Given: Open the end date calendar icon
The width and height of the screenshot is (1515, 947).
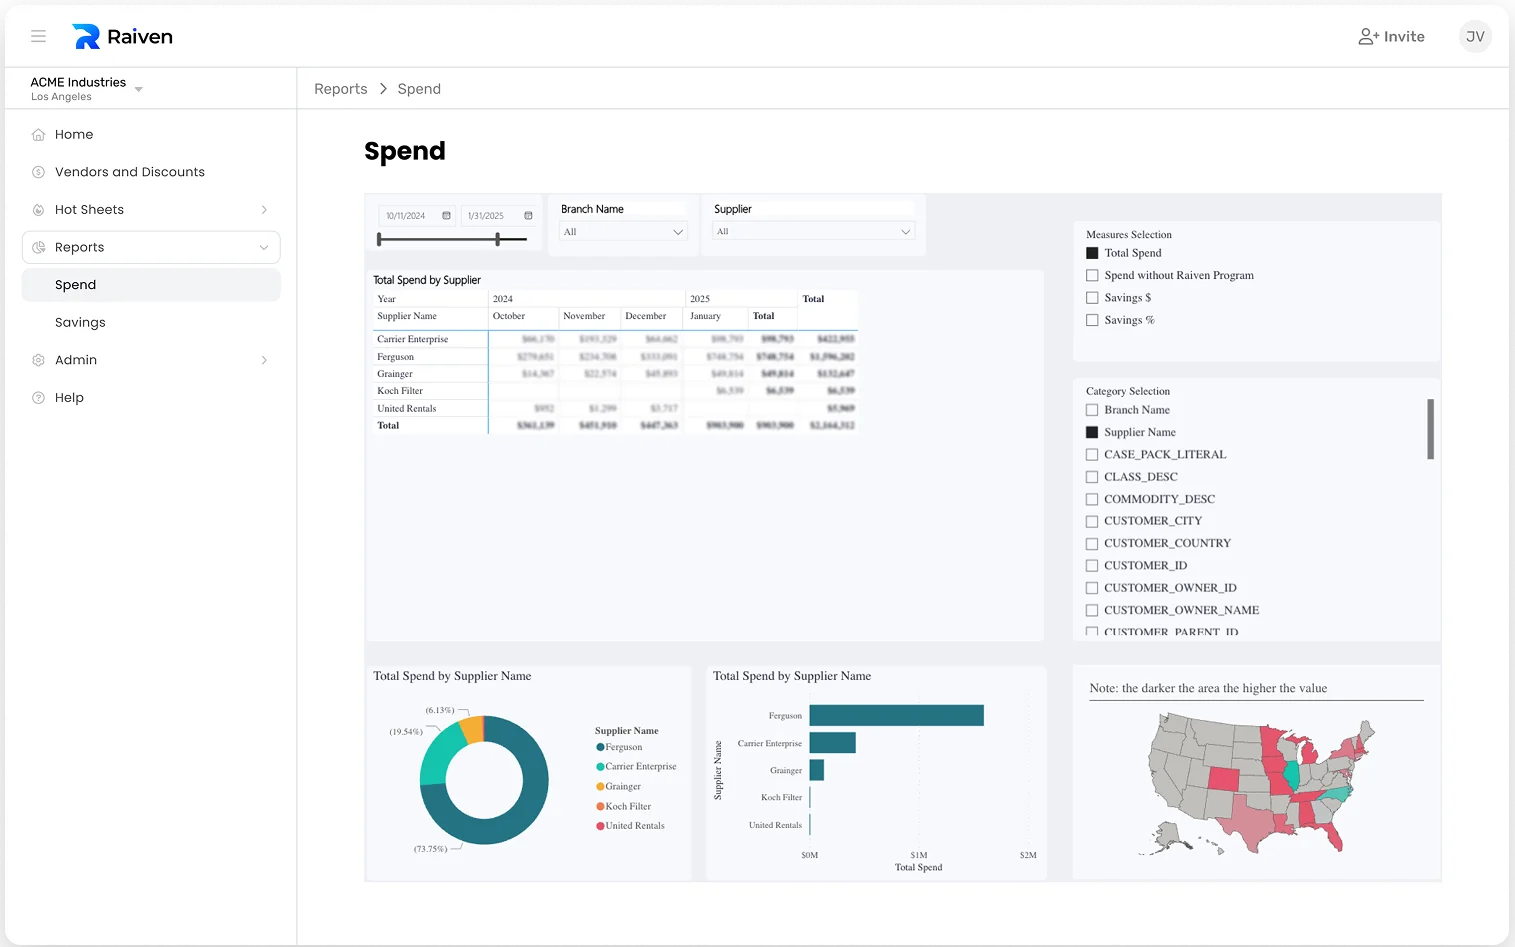Looking at the screenshot, I should click(x=528, y=215).
